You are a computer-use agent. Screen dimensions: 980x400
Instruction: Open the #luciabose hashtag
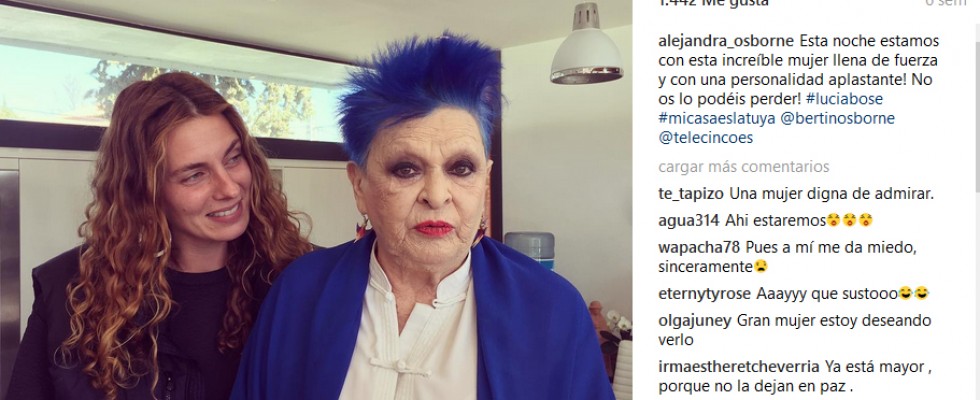(x=844, y=99)
